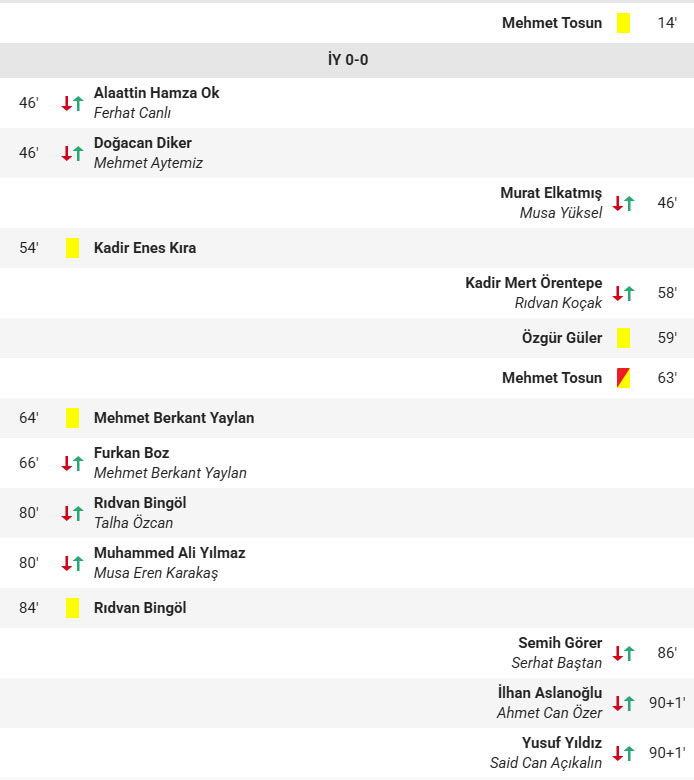The width and height of the screenshot is (694, 780).
Task: Open player Doğacan Diker's name link
Action: (143, 143)
